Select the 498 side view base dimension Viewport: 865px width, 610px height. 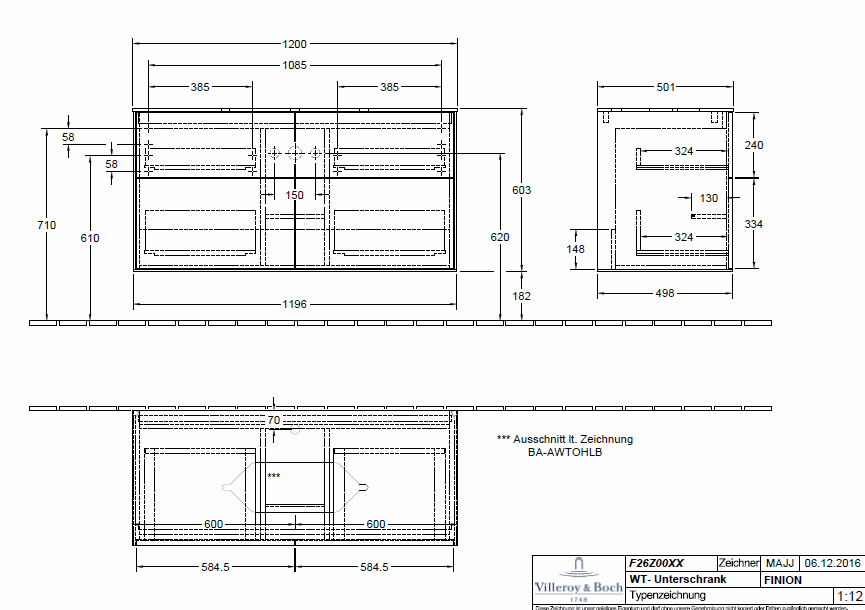(665, 293)
